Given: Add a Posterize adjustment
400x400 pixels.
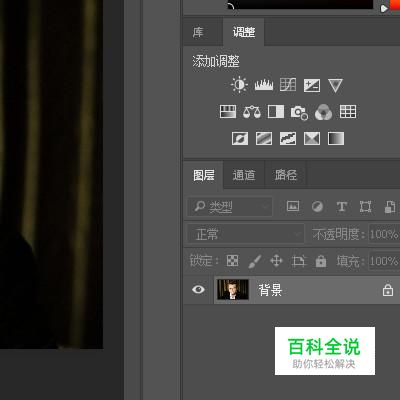Looking at the screenshot, I should pyautogui.click(x=264, y=138).
